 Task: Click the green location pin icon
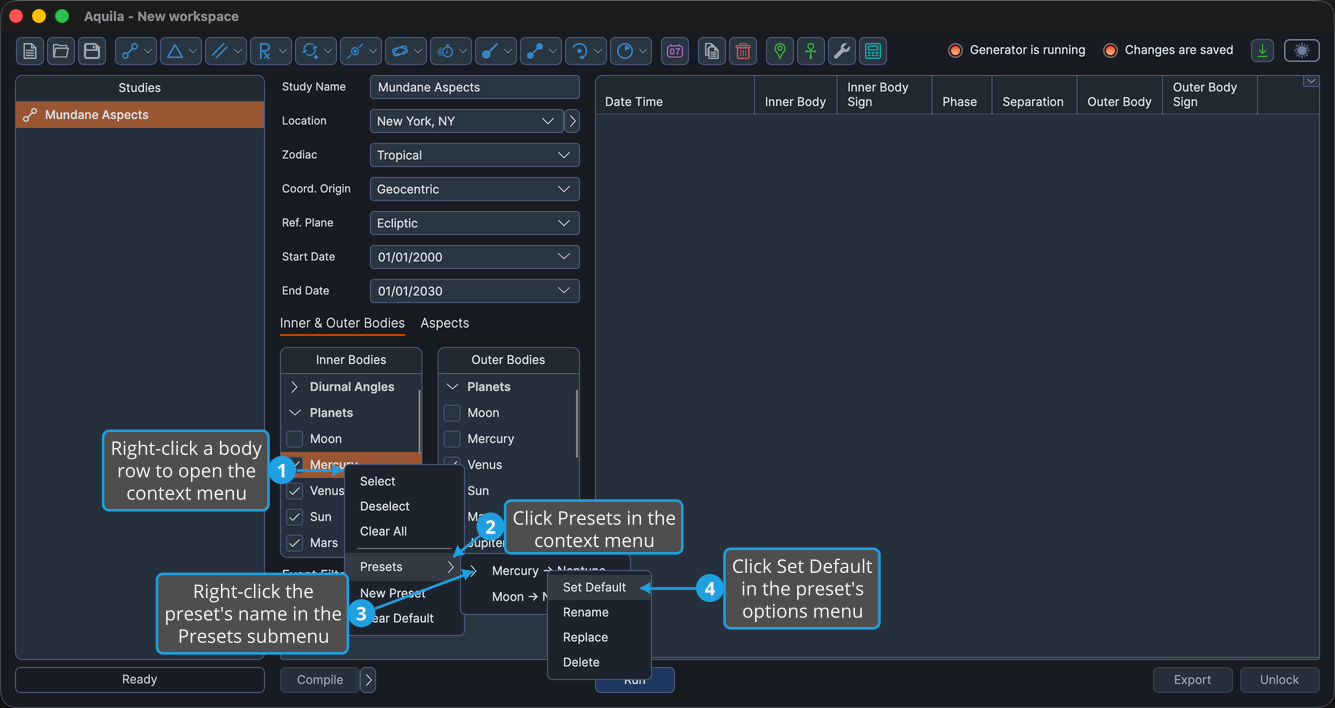[x=780, y=51]
